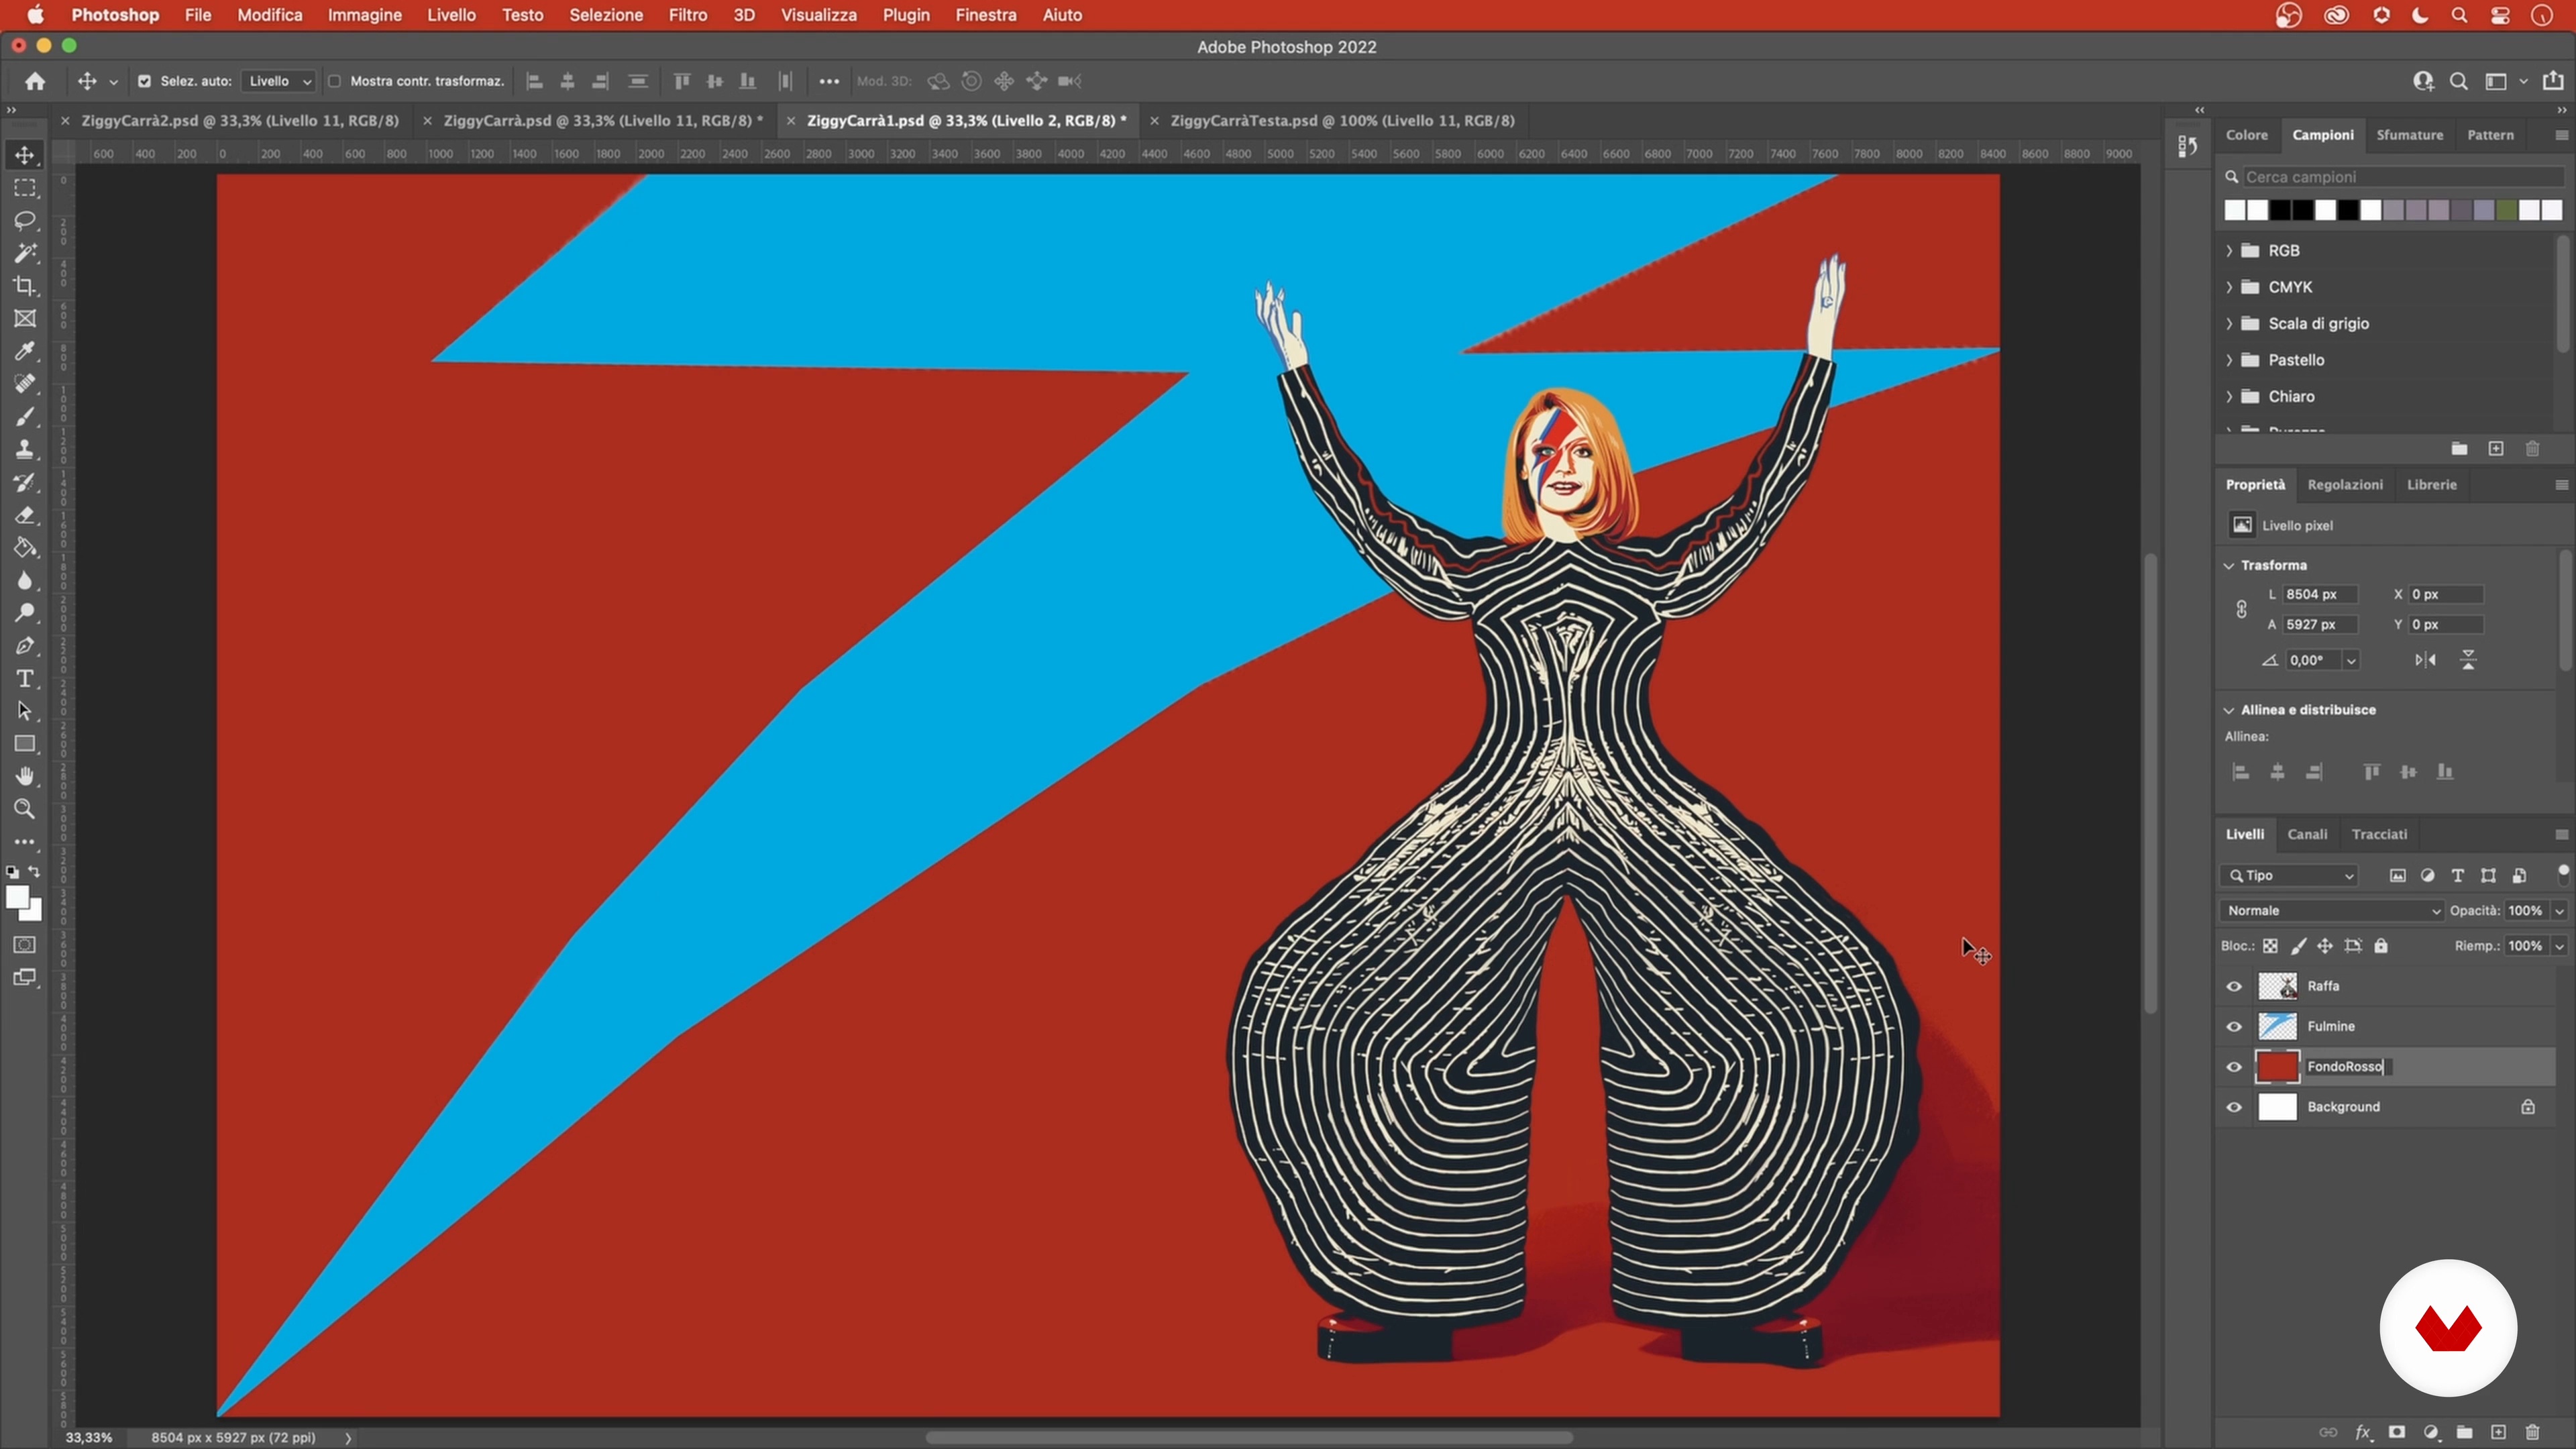Switch to the ZiggyCarràTesta.psd tab
This screenshot has width=2576, height=1449.
click(x=1341, y=120)
